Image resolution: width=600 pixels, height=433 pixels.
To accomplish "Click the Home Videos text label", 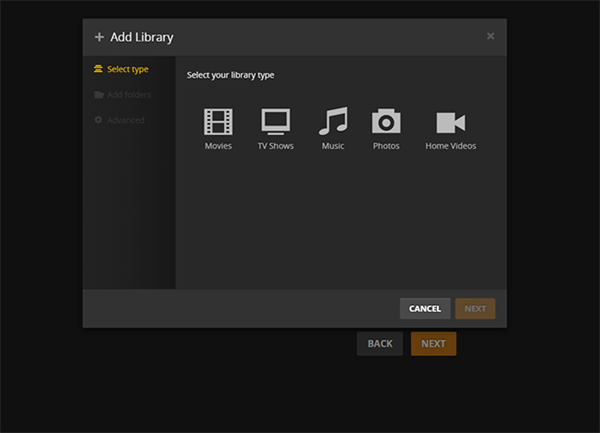I will pyautogui.click(x=451, y=146).
